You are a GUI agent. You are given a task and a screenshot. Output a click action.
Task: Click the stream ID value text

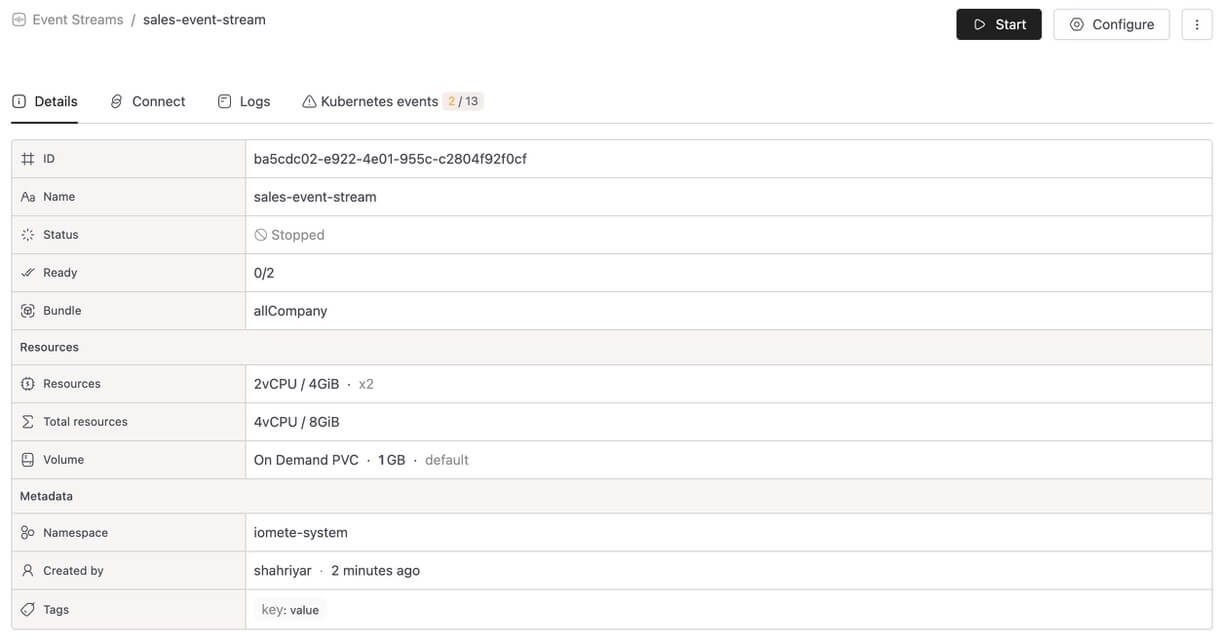[390, 159]
